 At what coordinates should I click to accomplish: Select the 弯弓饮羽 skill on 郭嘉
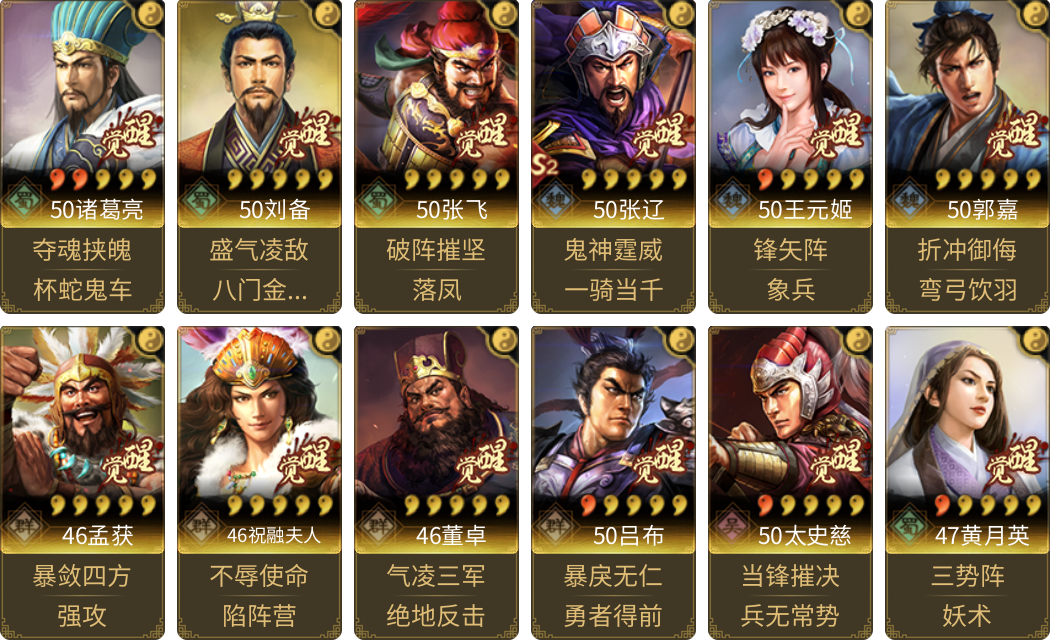click(x=968, y=290)
